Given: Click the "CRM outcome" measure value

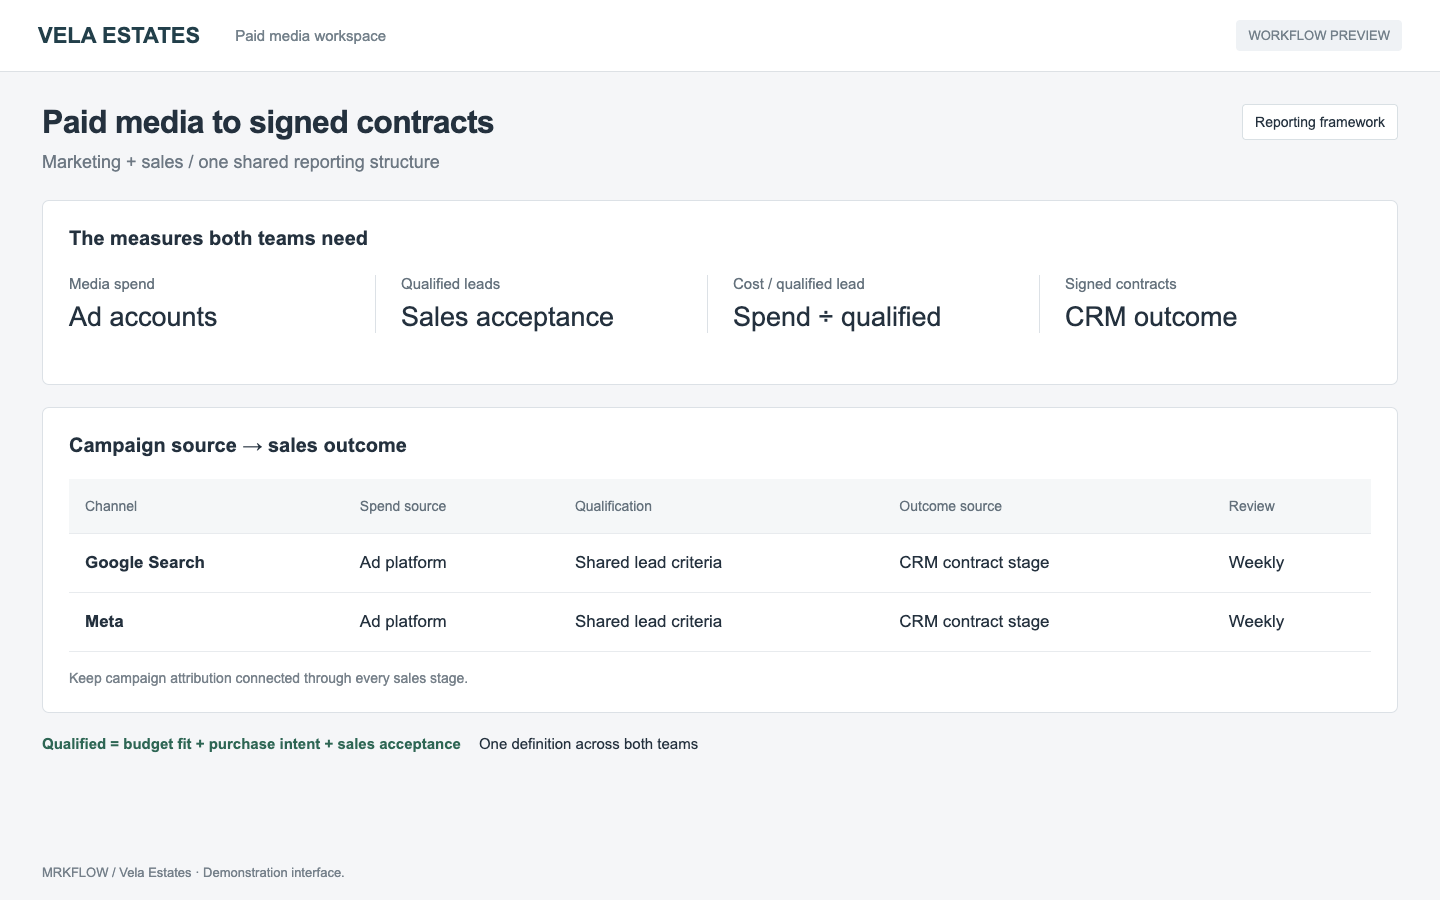Looking at the screenshot, I should click(x=1151, y=317).
